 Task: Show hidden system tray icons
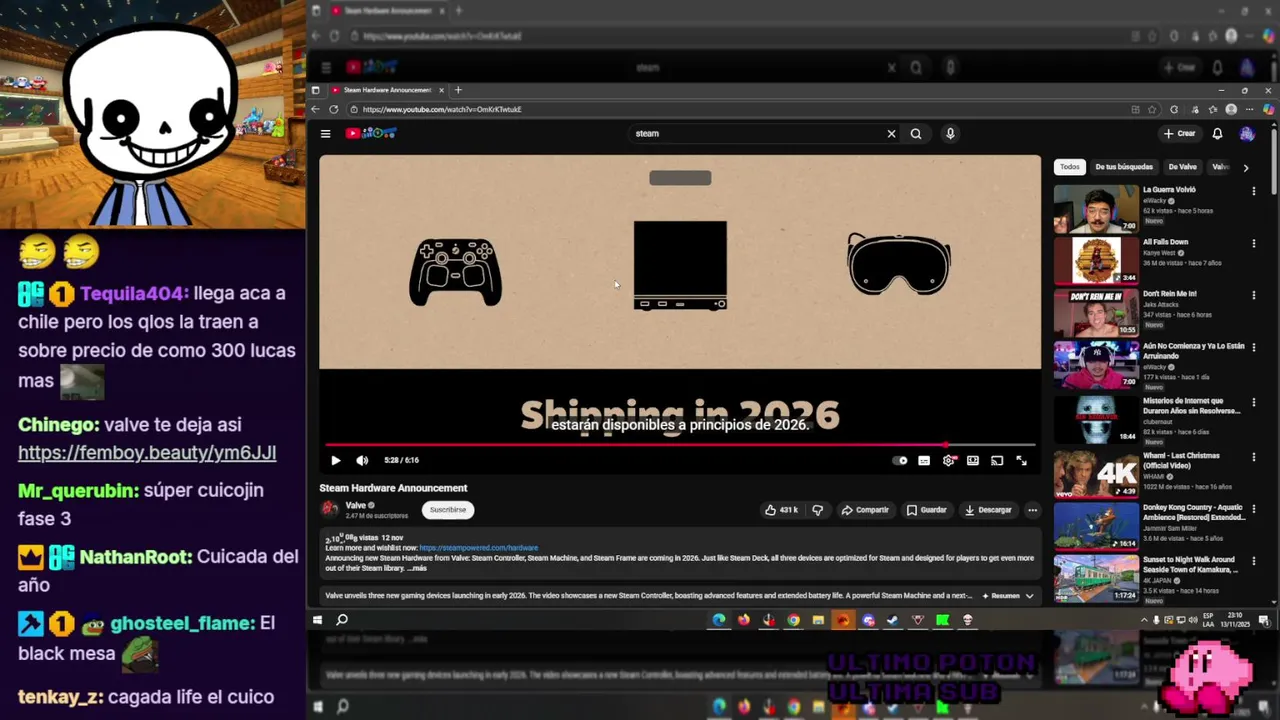1144,620
